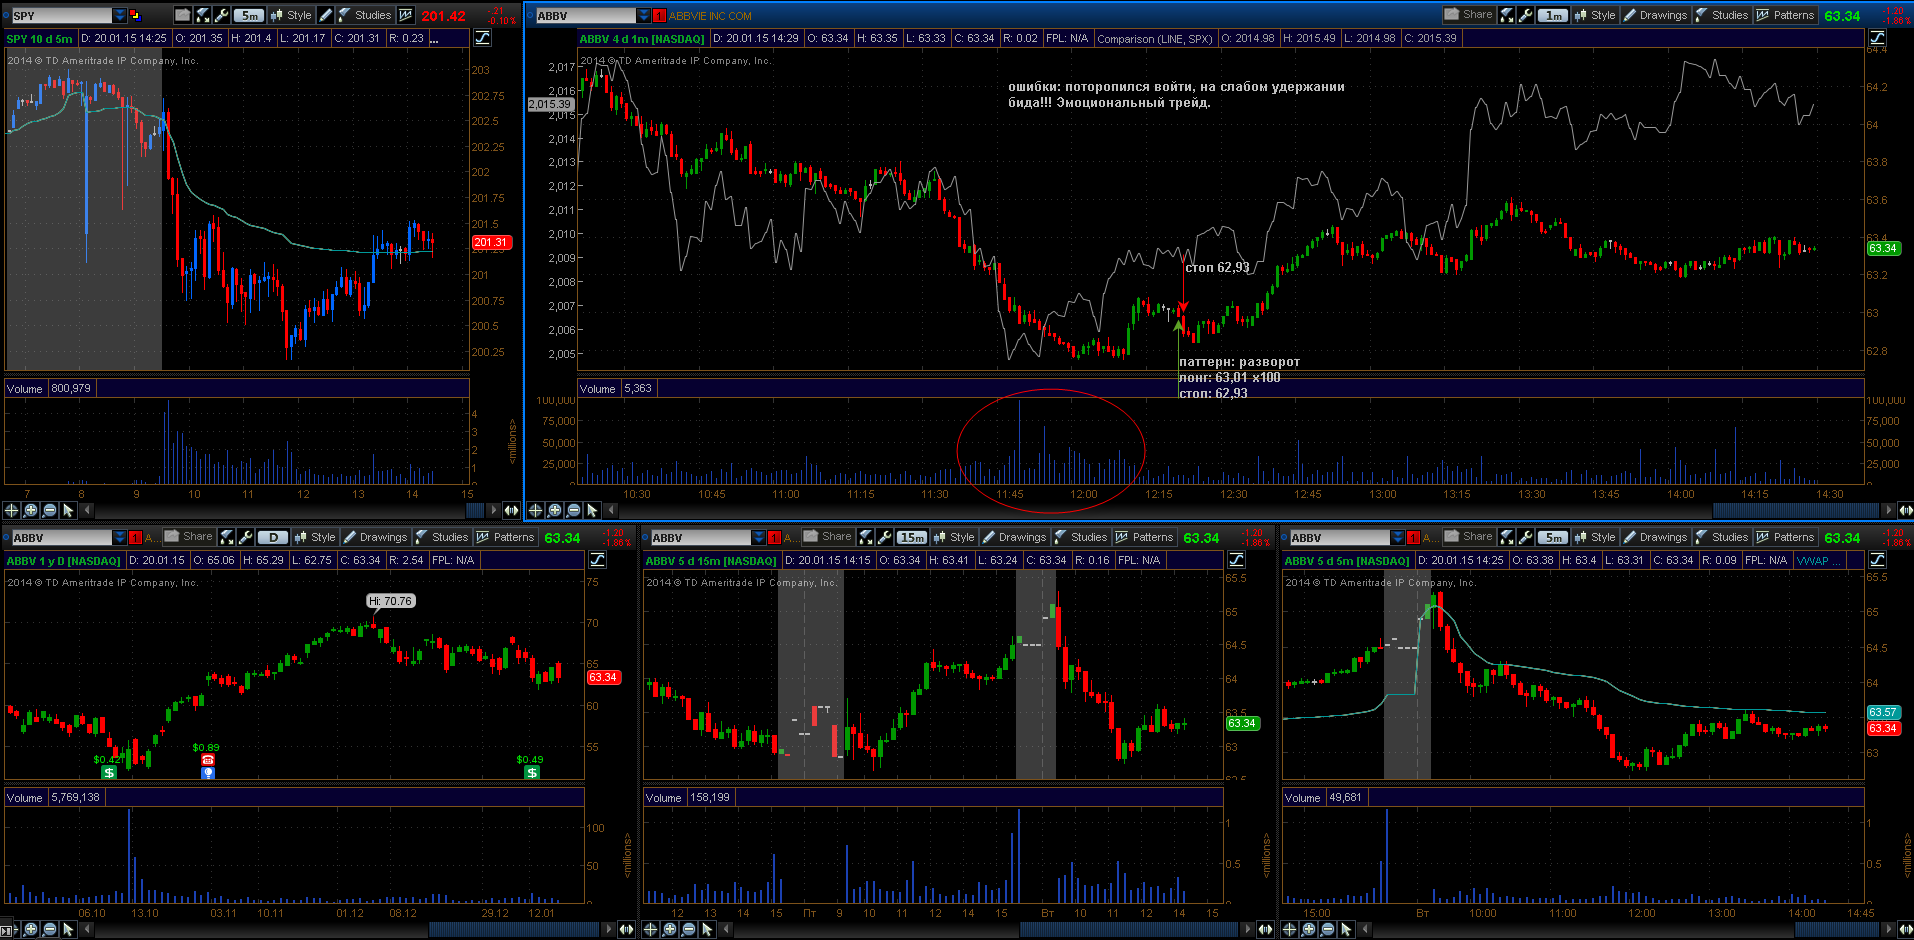Toggle ABBV daily chart red link indicator
This screenshot has width=1914, height=940.
(135, 537)
